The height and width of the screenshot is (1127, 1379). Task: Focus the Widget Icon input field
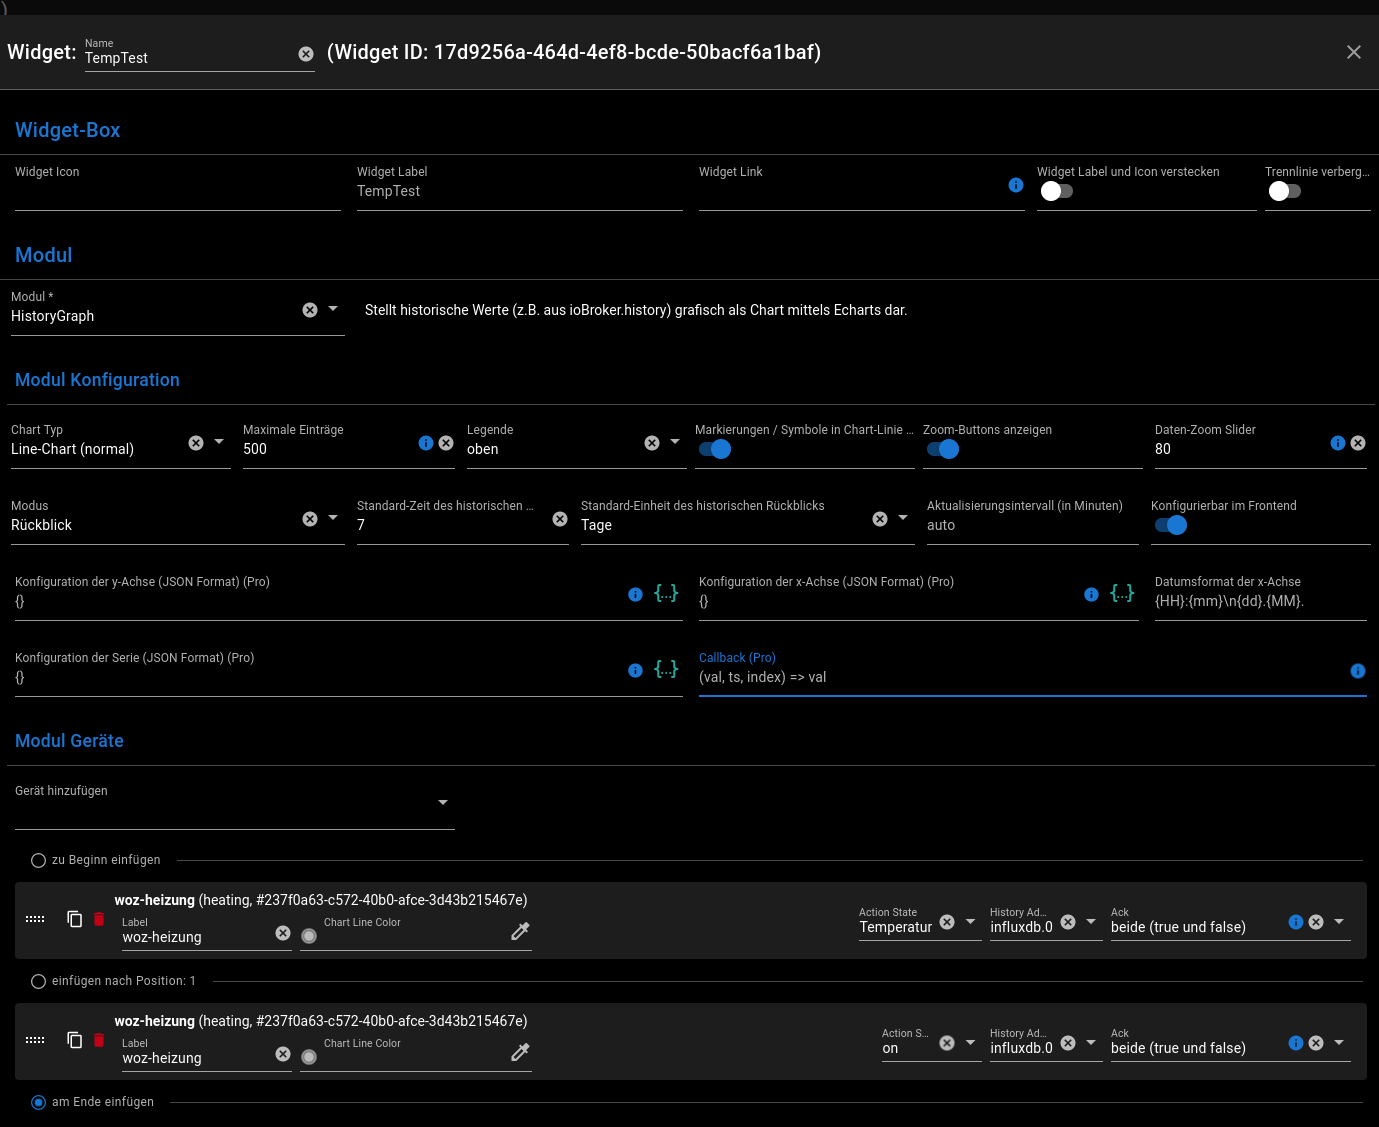pyautogui.click(x=178, y=191)
